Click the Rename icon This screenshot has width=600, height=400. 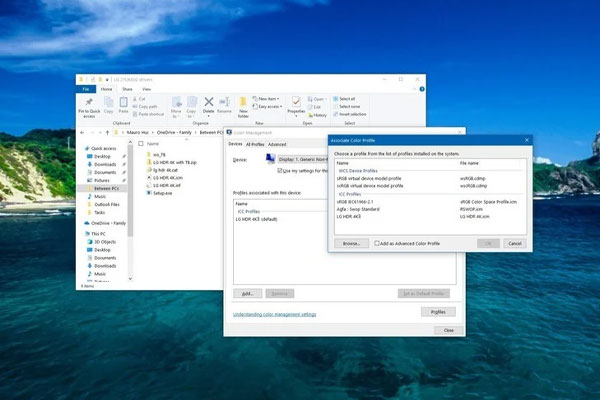click(224, 102)
